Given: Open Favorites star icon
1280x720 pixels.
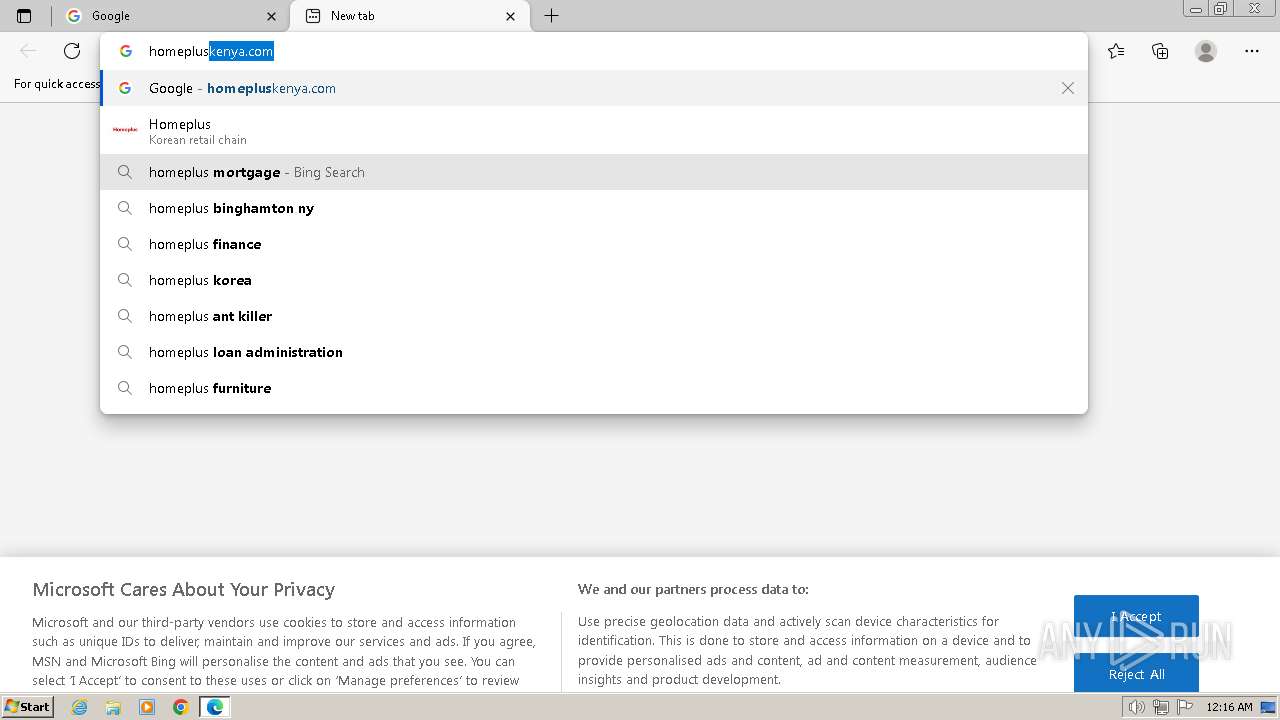Looking at the screenshot, I should 1116,51.
